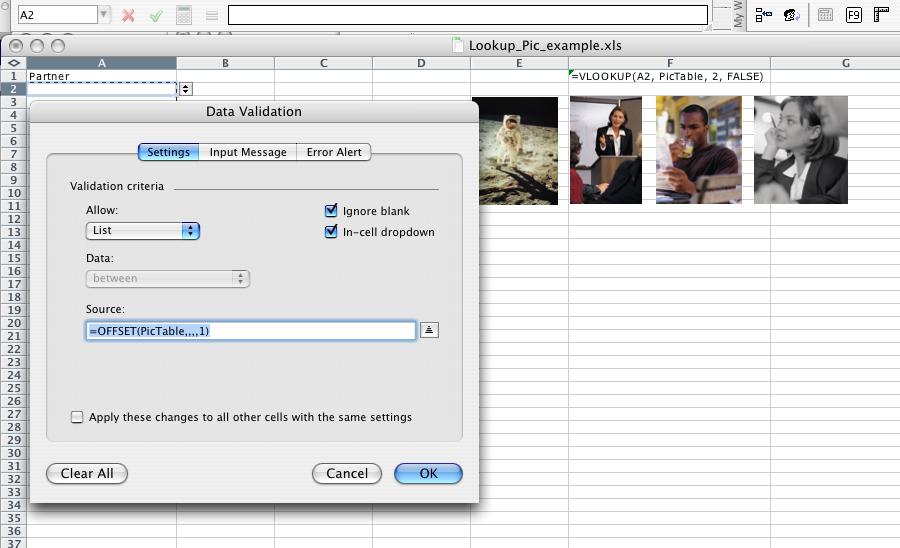Toggle the In-cell dropdown checkbox
The width and height of the screenshot is (900, 548).
331,232
